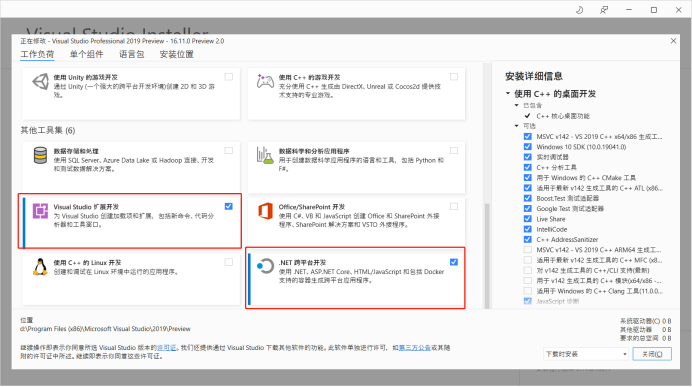Check the Linux development with C++ workload
692x387 pixels.
pos(229,262)
